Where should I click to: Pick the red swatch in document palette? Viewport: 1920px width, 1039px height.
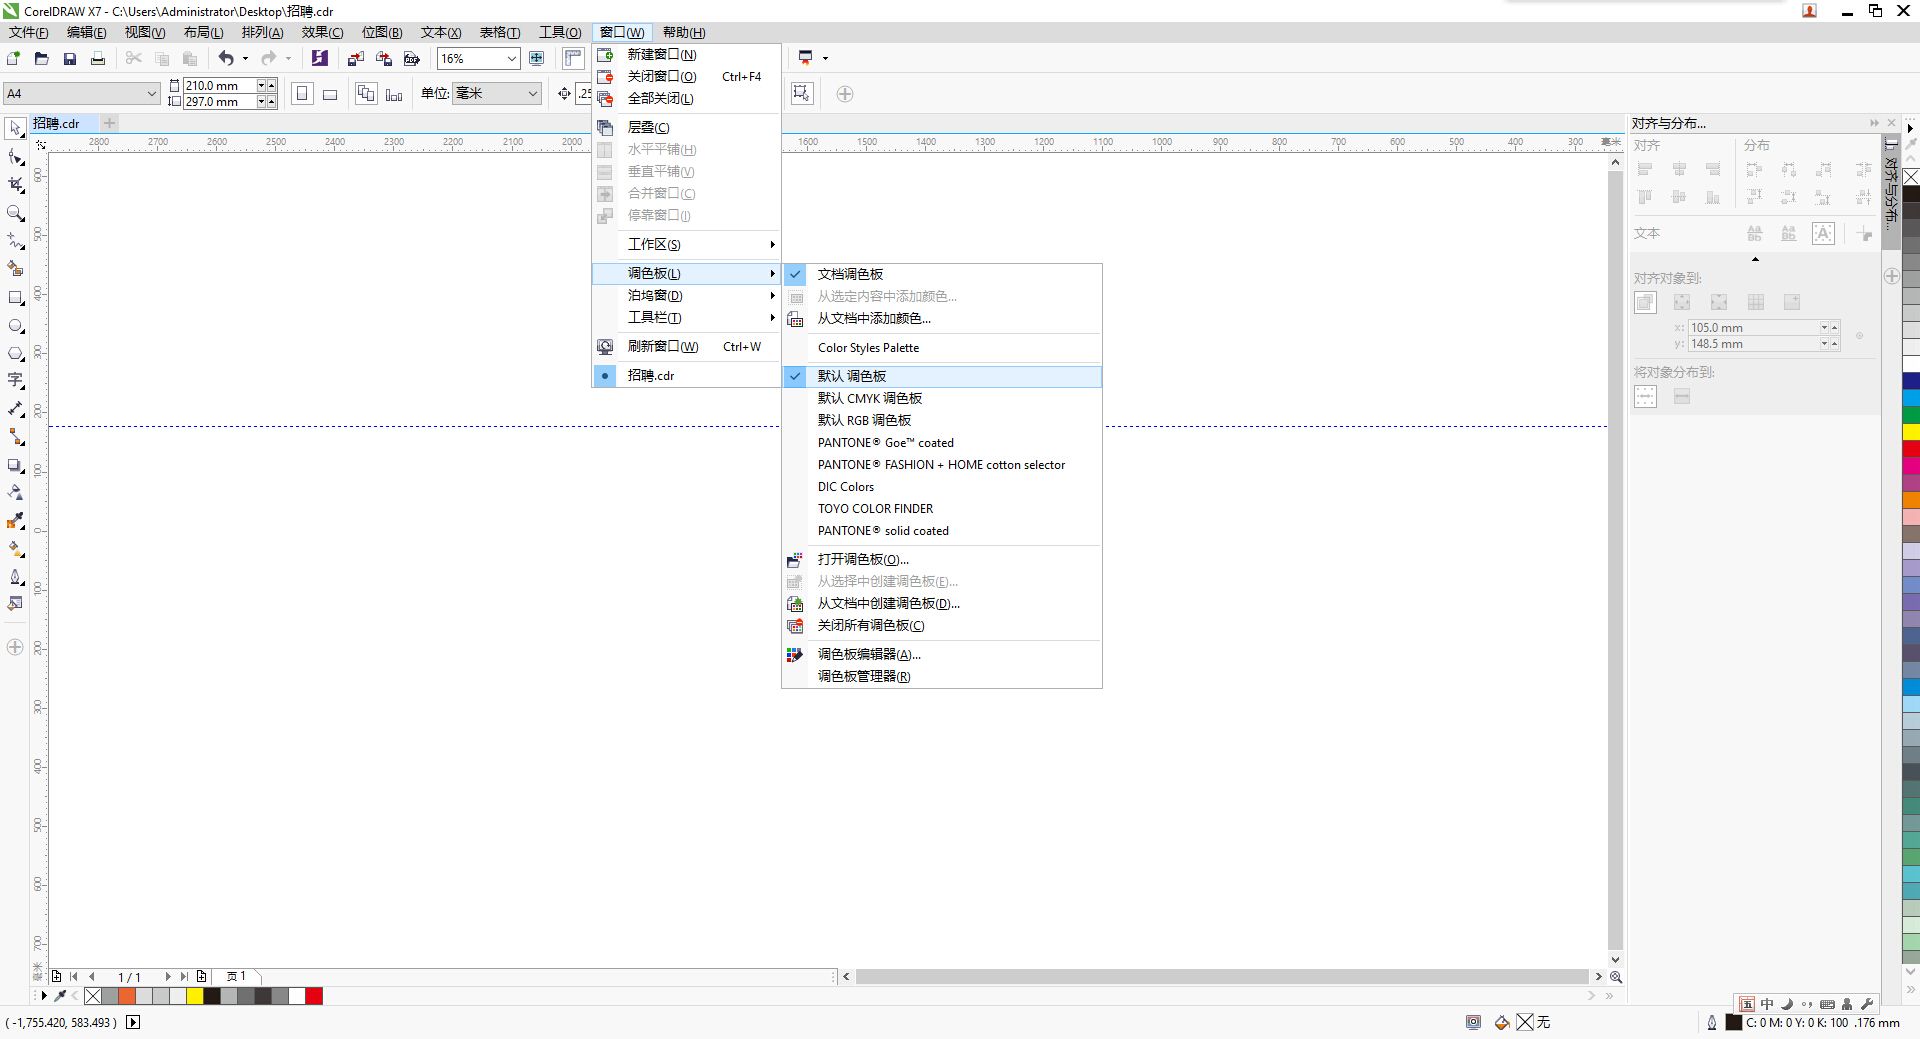click(x=314, y=996)
